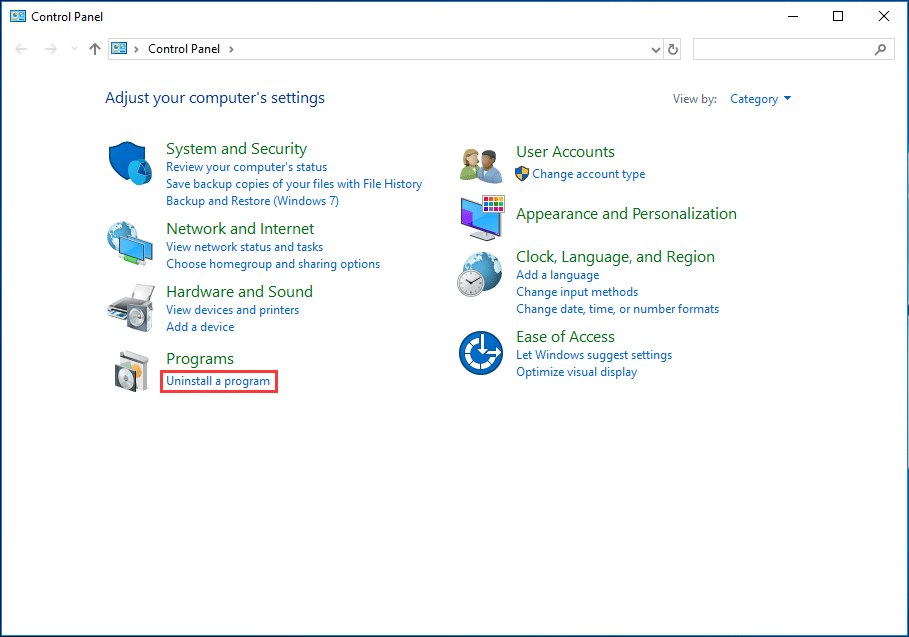Image resolution: width=909 pixels, height=637 pixels.
Task: Open Change account type link
Action: pos(588,174)
